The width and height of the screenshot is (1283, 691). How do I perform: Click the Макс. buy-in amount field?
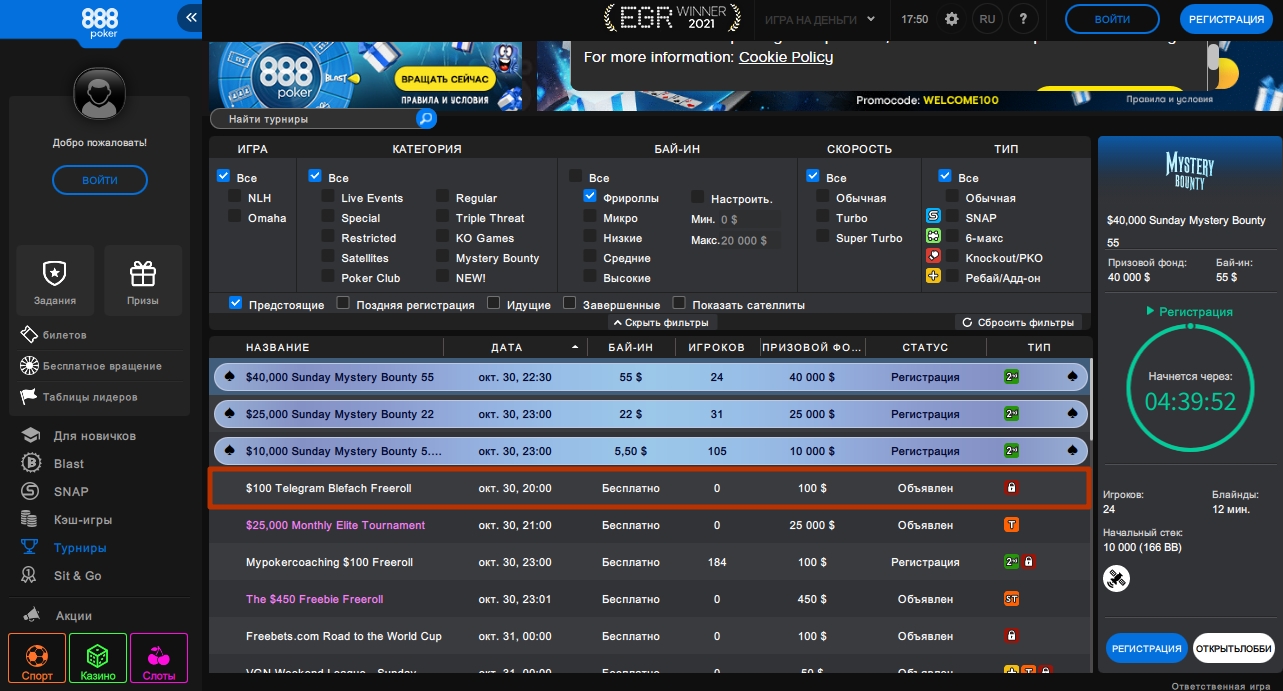(750, 240)
